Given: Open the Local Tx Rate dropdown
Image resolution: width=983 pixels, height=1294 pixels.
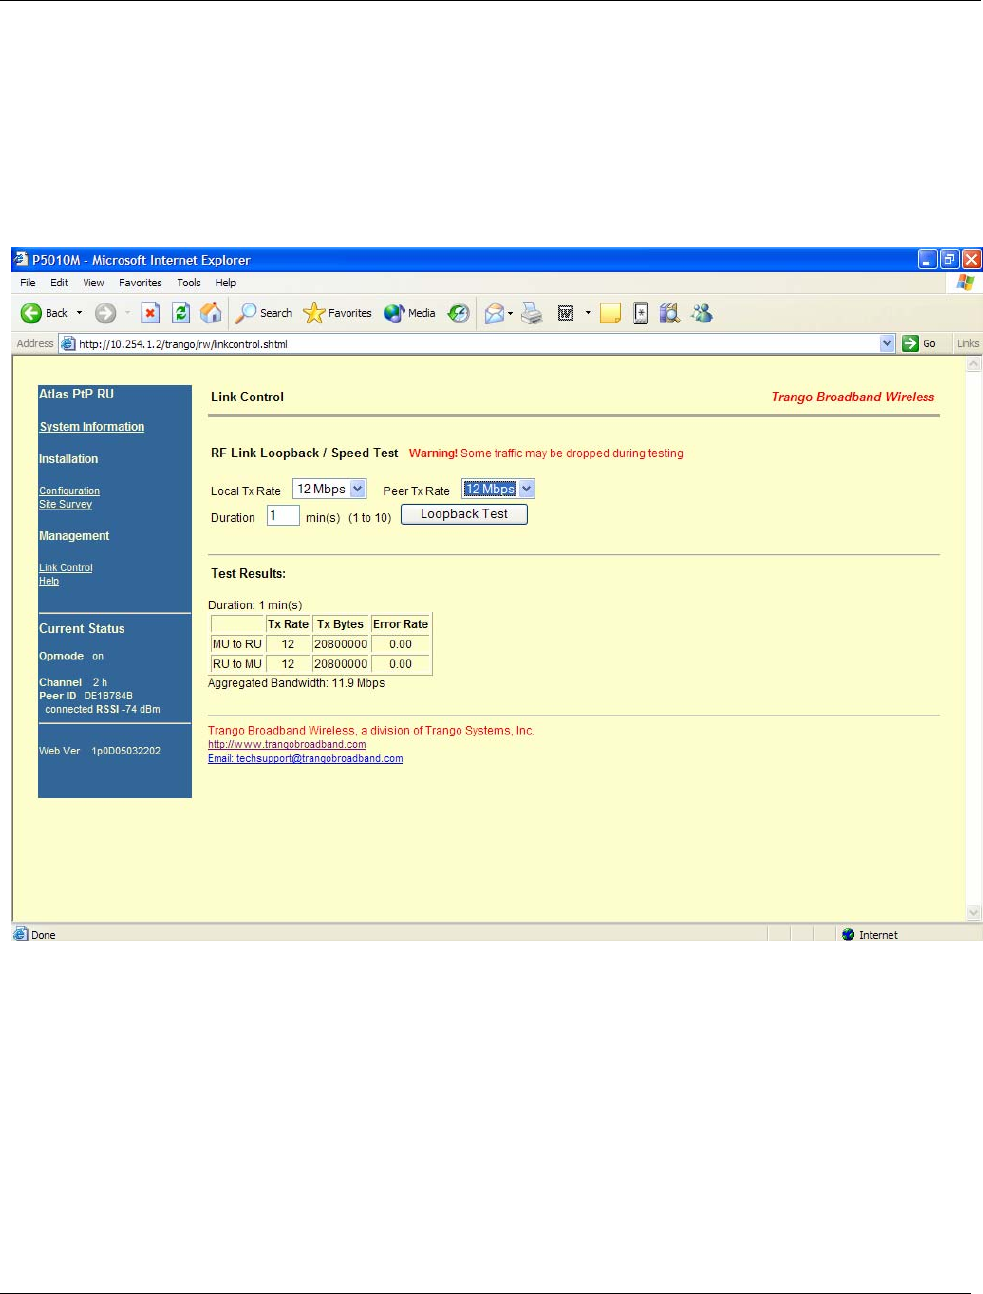Looking at the screenshot, I should [329, 489].
